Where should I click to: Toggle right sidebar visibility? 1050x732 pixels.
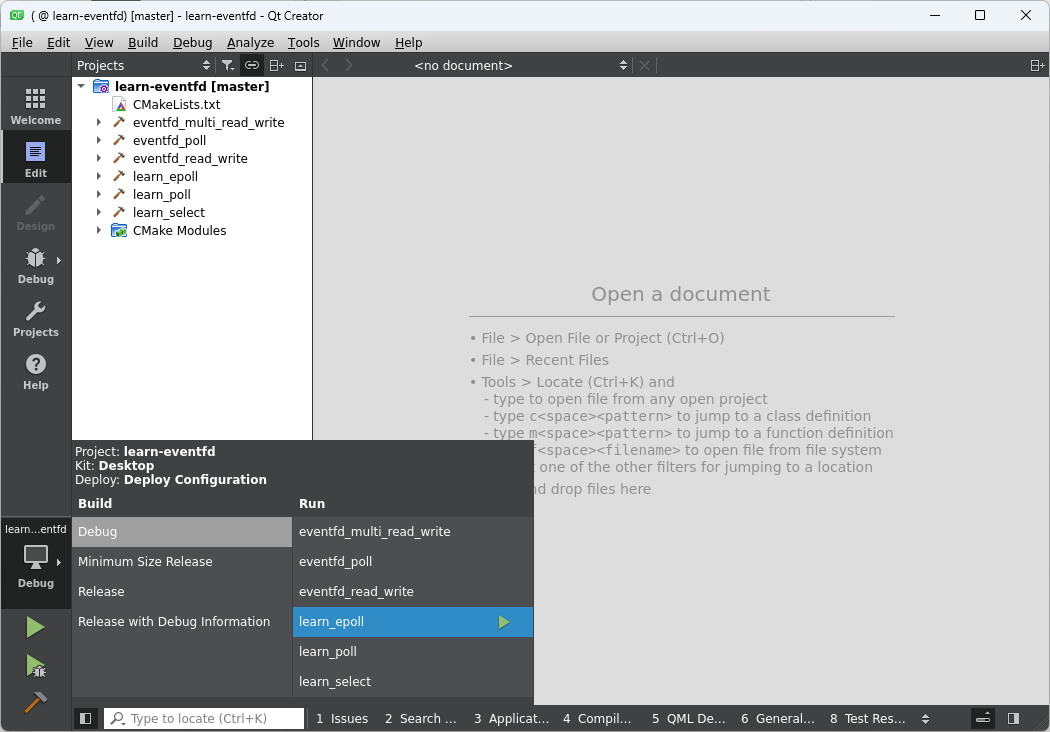1014,718
